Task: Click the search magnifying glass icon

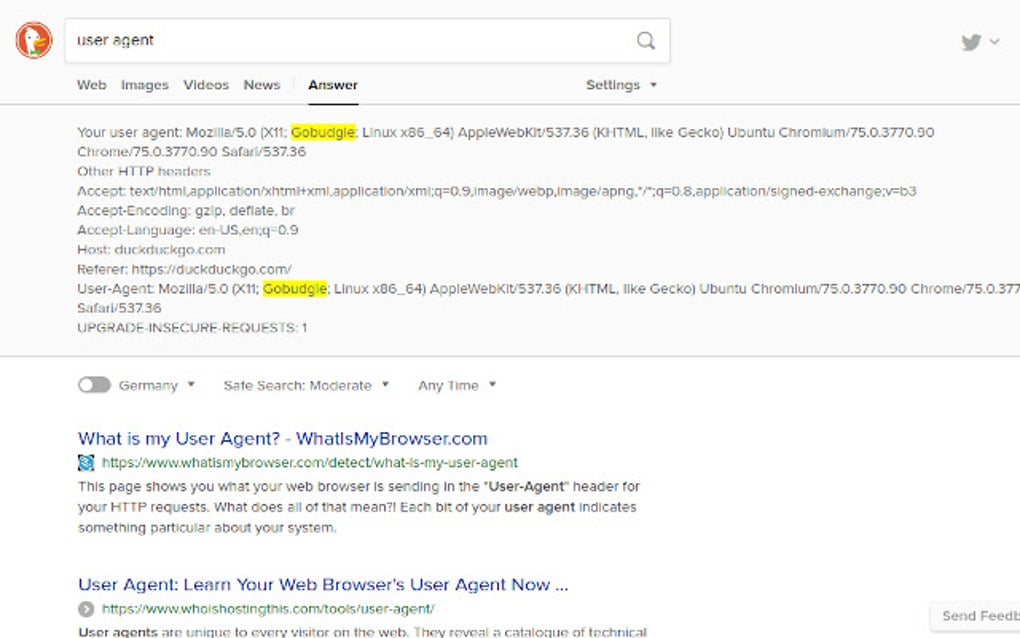Action: point(645,41)
